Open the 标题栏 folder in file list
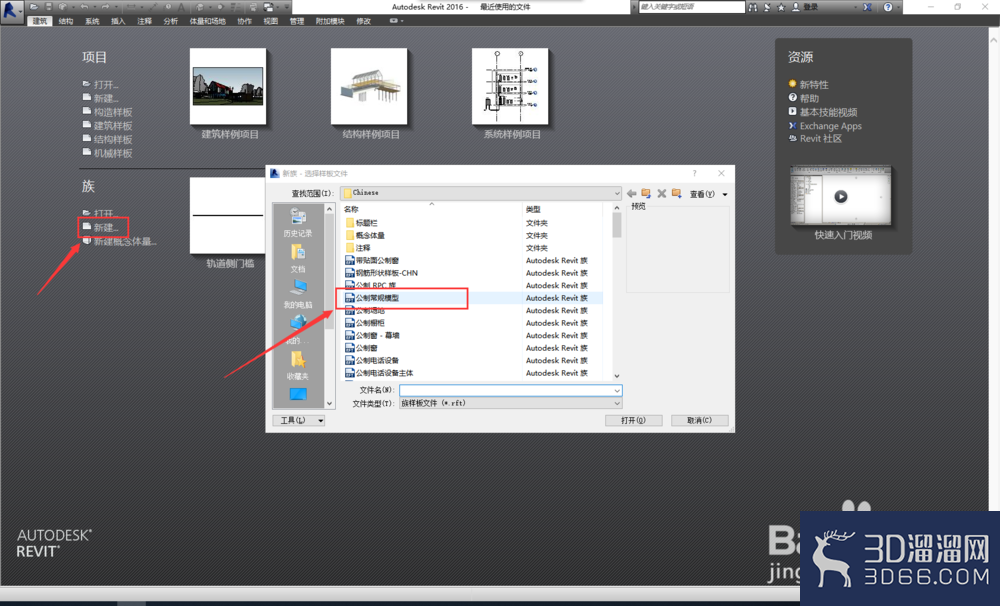Screen dimensions: 1000x606 [x=361, y=223]
